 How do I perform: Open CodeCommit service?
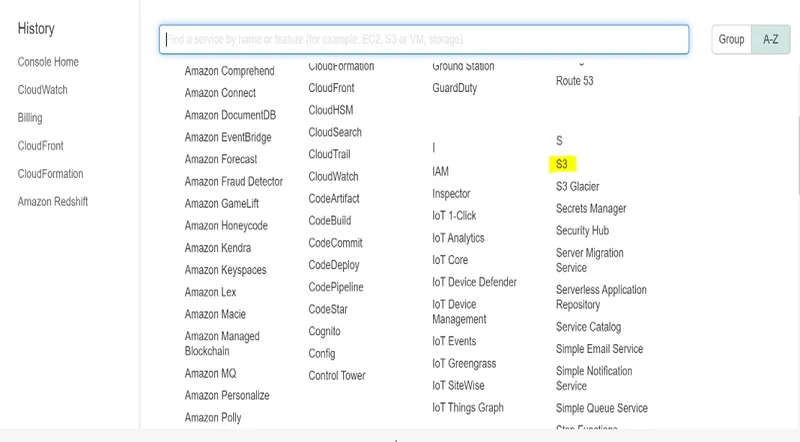click(x=335, y=243)
